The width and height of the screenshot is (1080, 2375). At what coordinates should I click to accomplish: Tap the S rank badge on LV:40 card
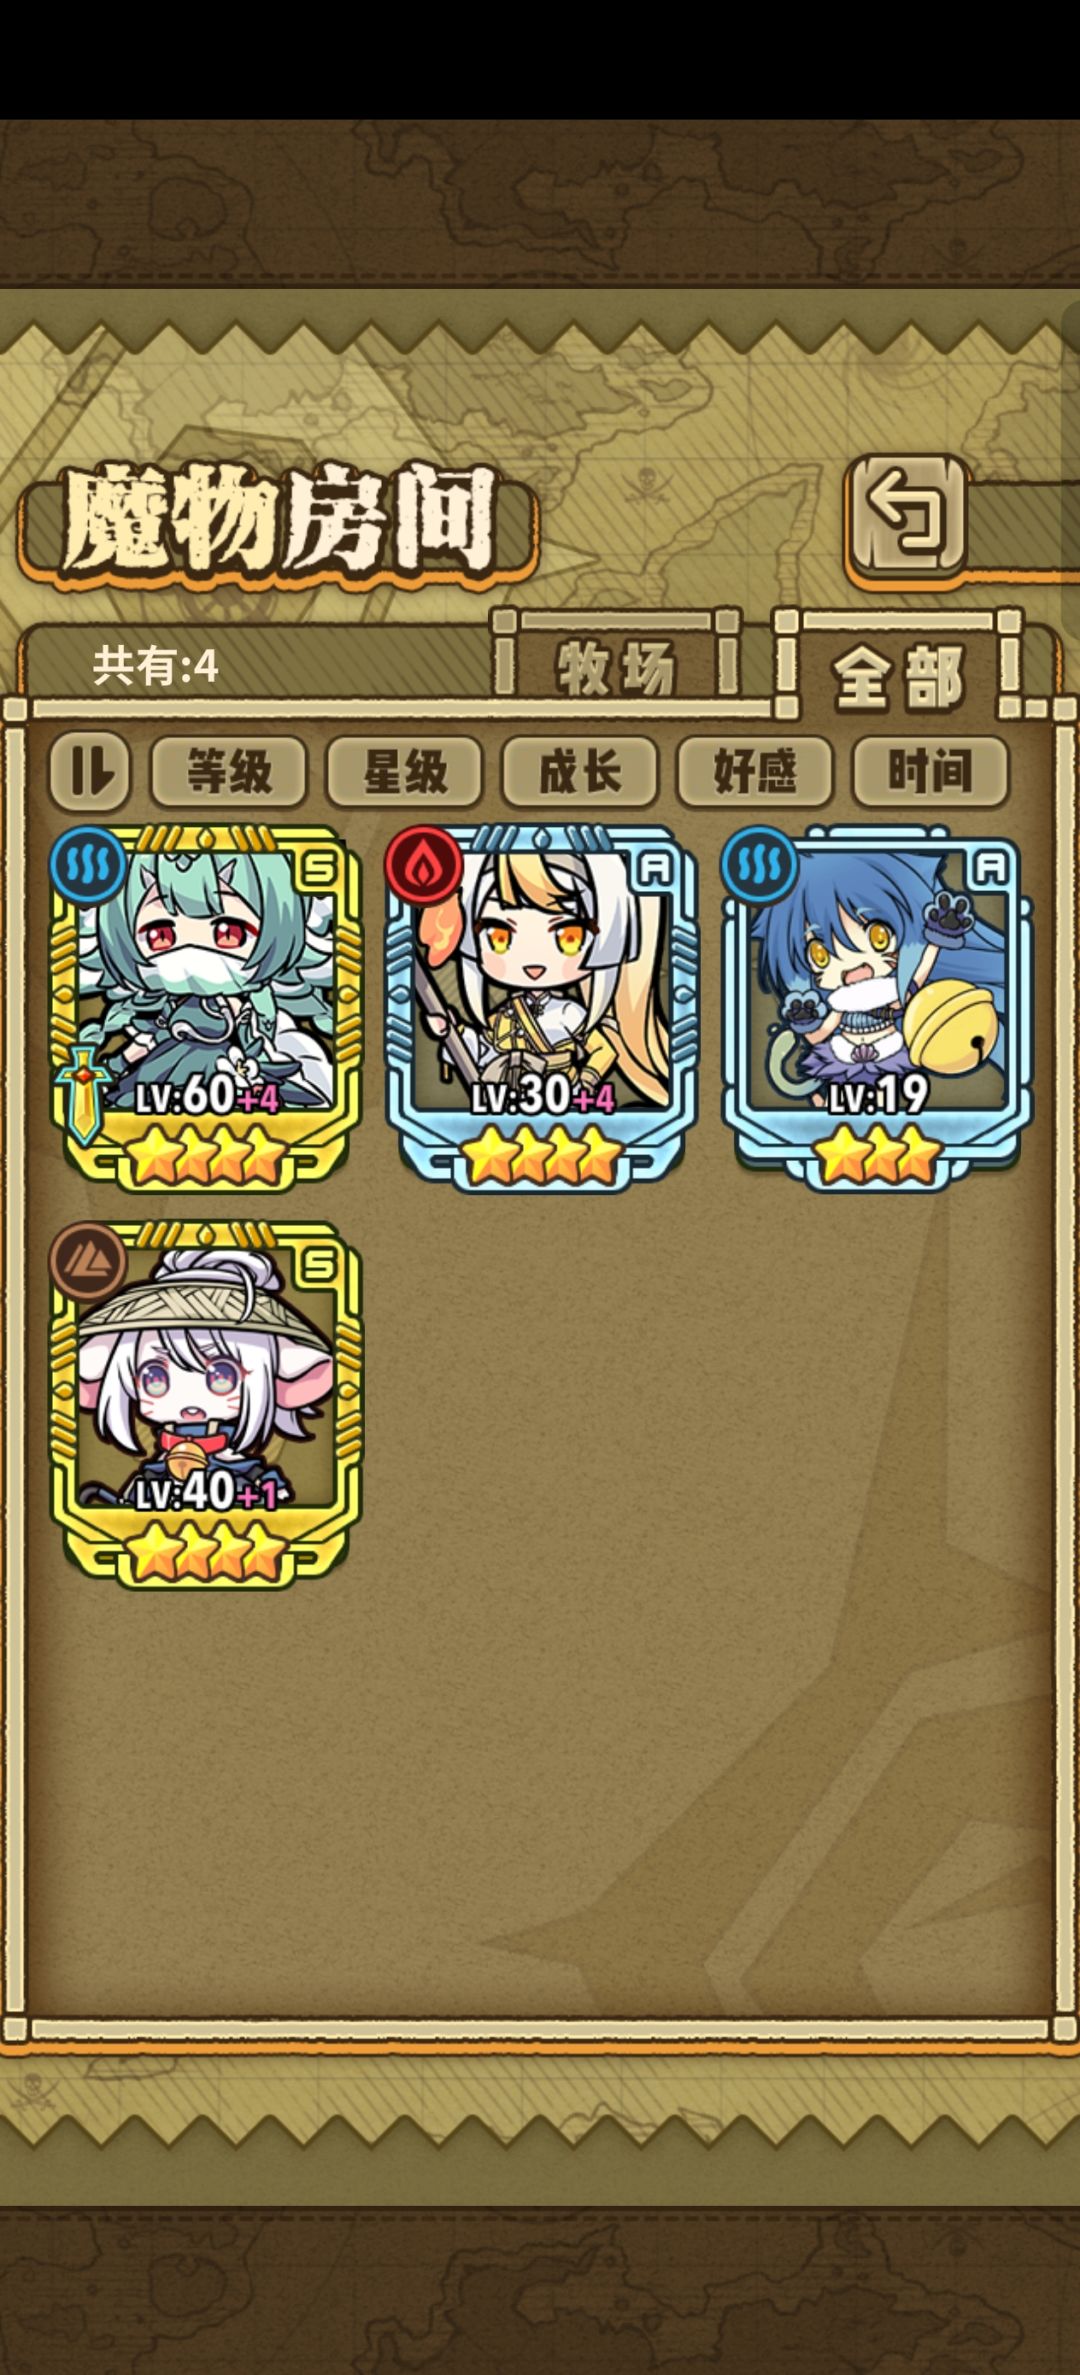pyautogui.click(x=319, y=1265)
